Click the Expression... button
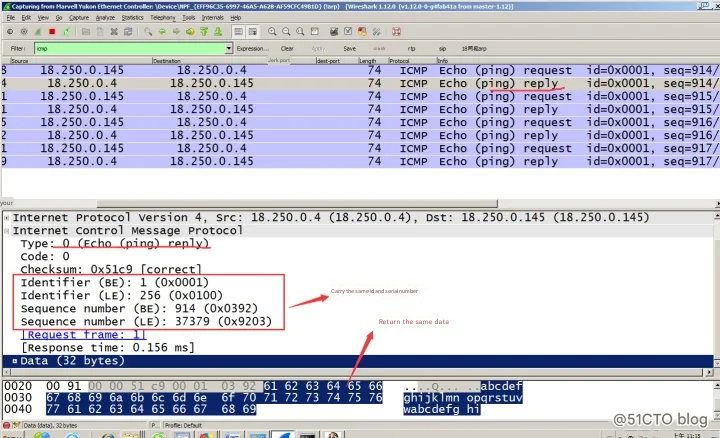The height and width of the screenshot is (438, 720). click(252, 48)
